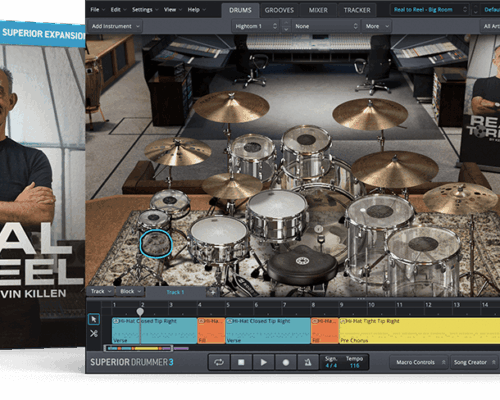
Task: Switch to the MIXER tab
Action: coord(318,10)
